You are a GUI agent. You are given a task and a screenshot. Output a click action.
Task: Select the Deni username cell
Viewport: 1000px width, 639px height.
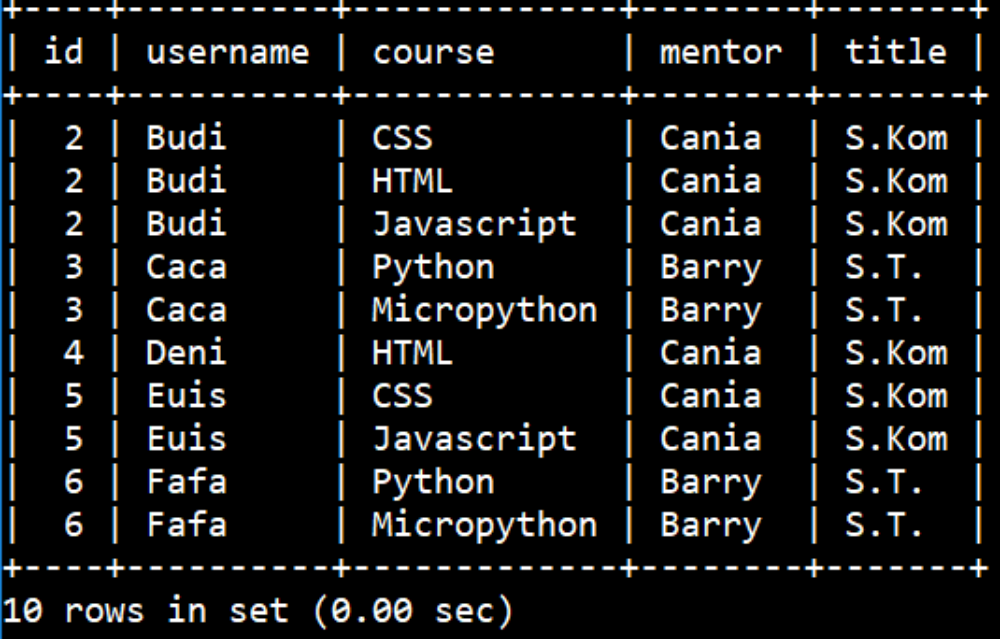tap(186, 353)
